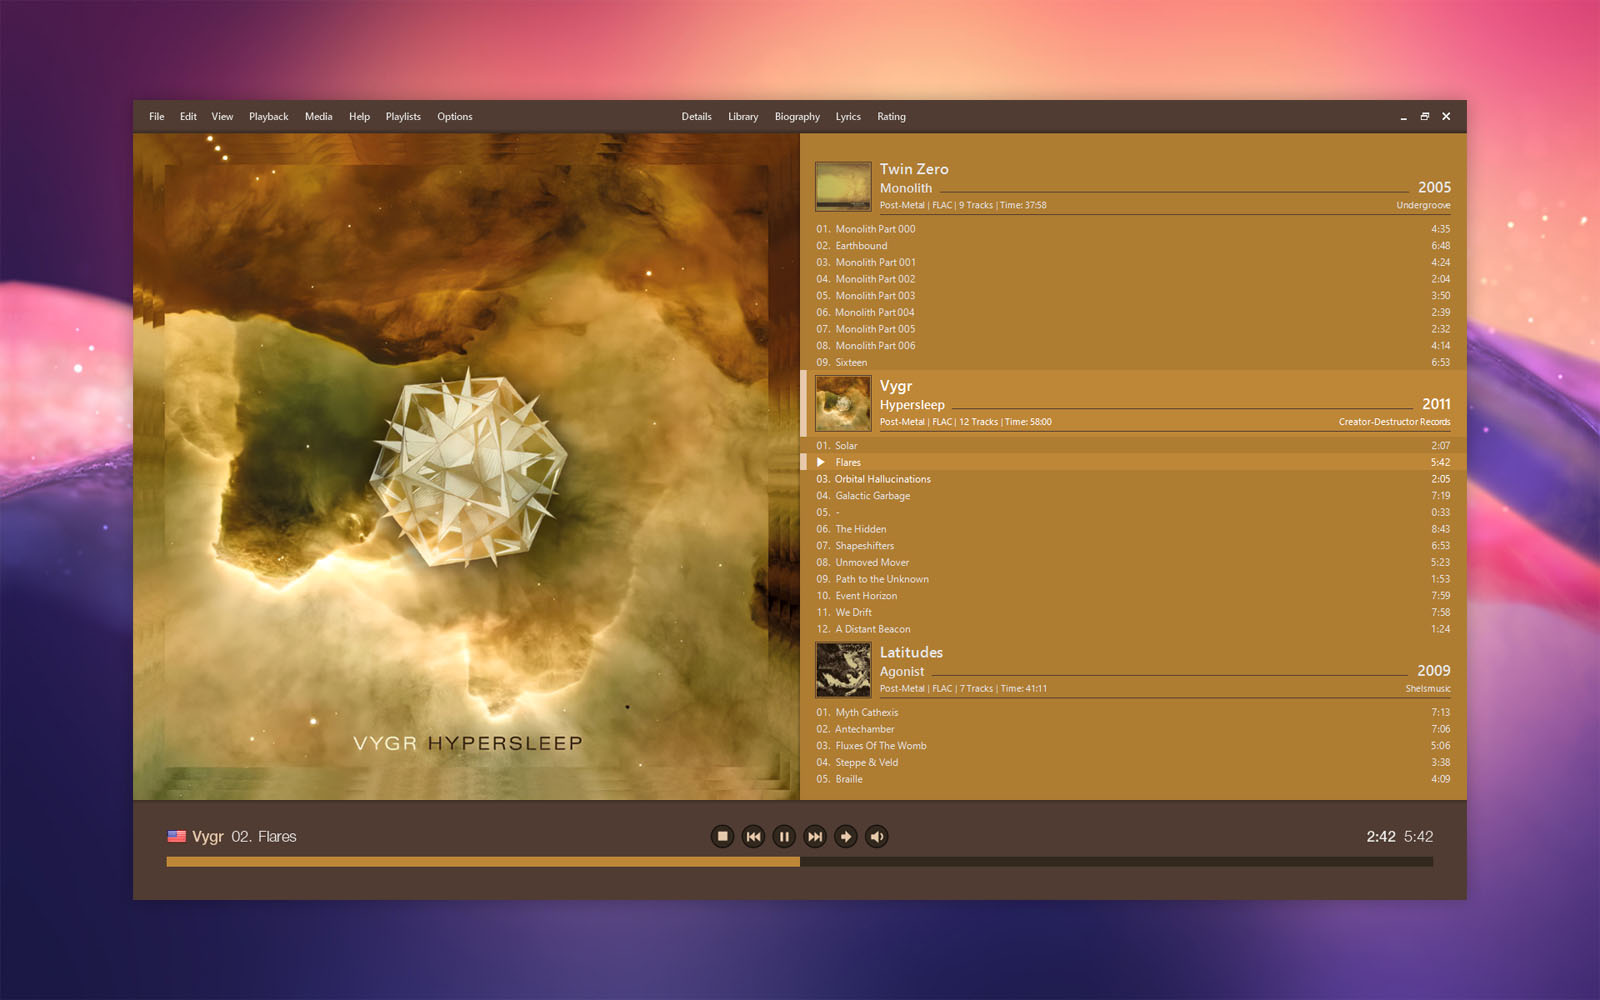
Task: Select track Myth Cathexis
Action: tap(1133, 712)
